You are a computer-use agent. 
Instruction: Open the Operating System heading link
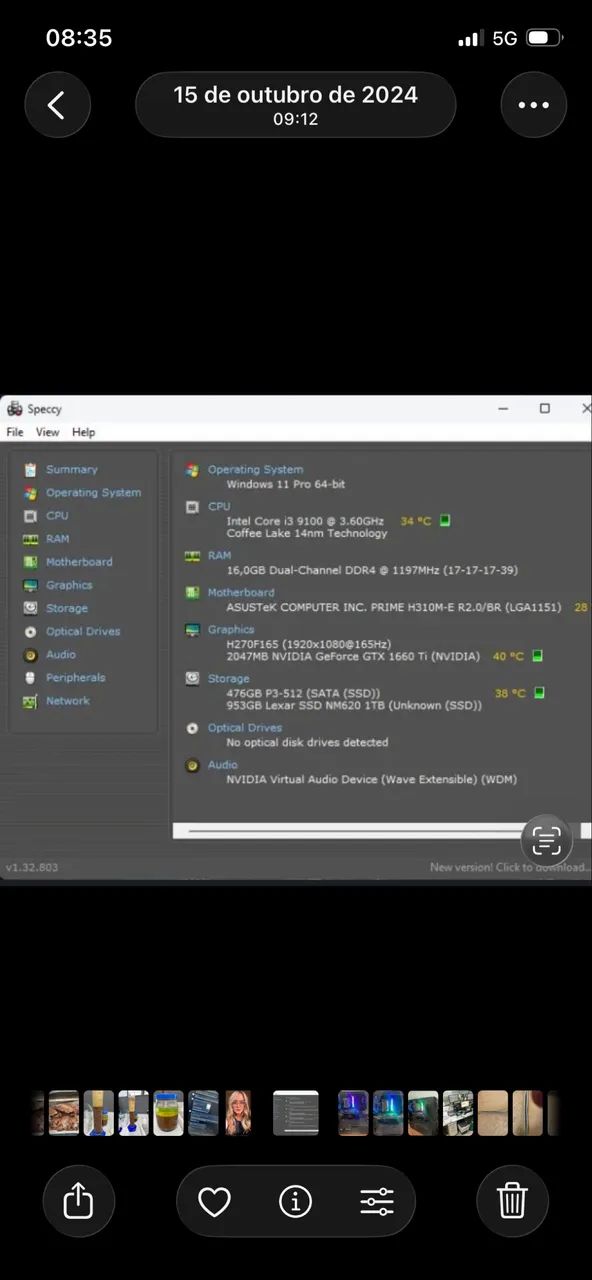click(255, 469)
